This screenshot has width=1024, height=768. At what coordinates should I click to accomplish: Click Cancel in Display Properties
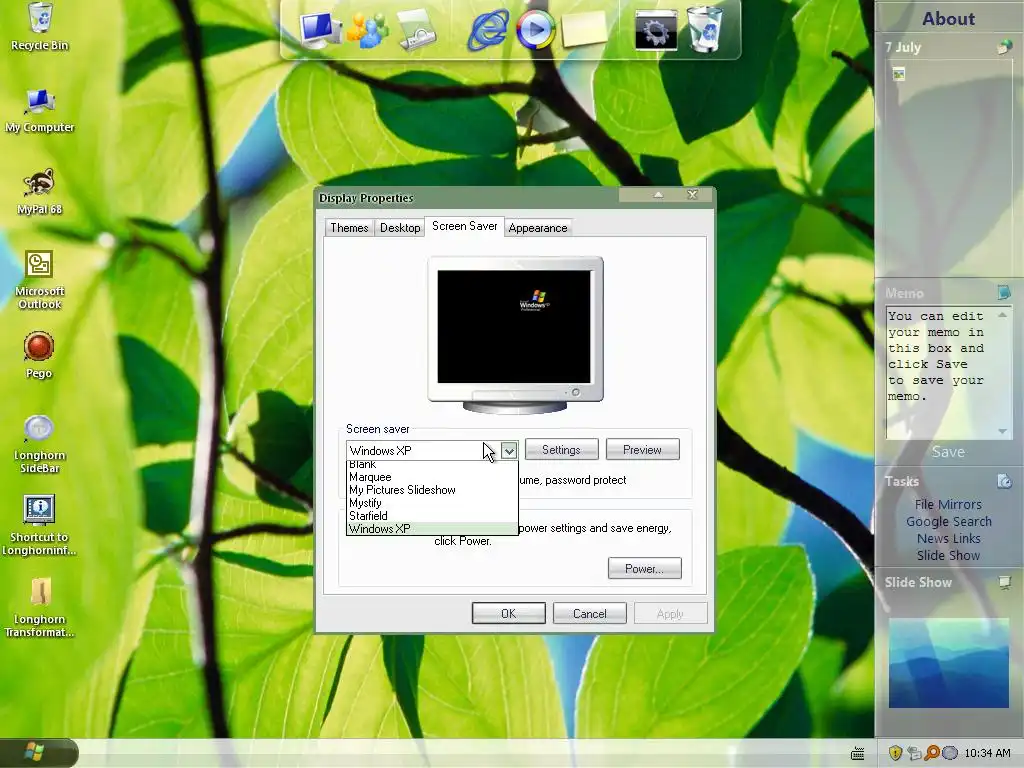(x=590, y=614)
